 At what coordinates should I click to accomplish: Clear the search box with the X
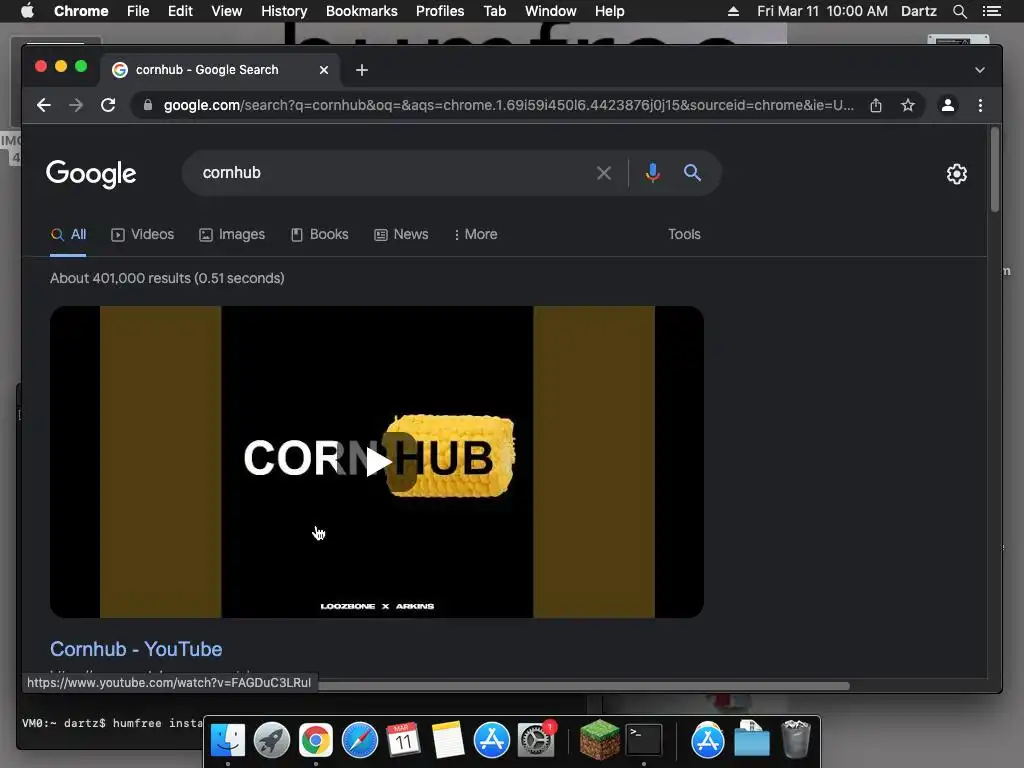[x=603, y=173]
